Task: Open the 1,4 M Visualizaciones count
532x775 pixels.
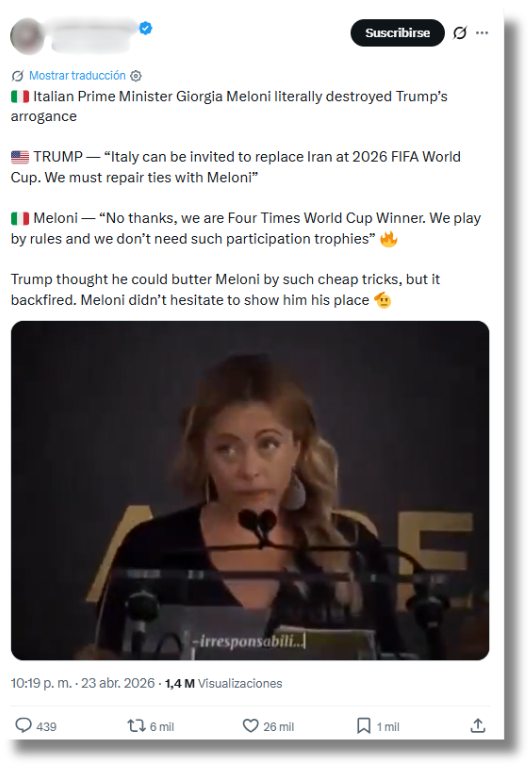Action: pyautogui.click(x=223, y=683)
